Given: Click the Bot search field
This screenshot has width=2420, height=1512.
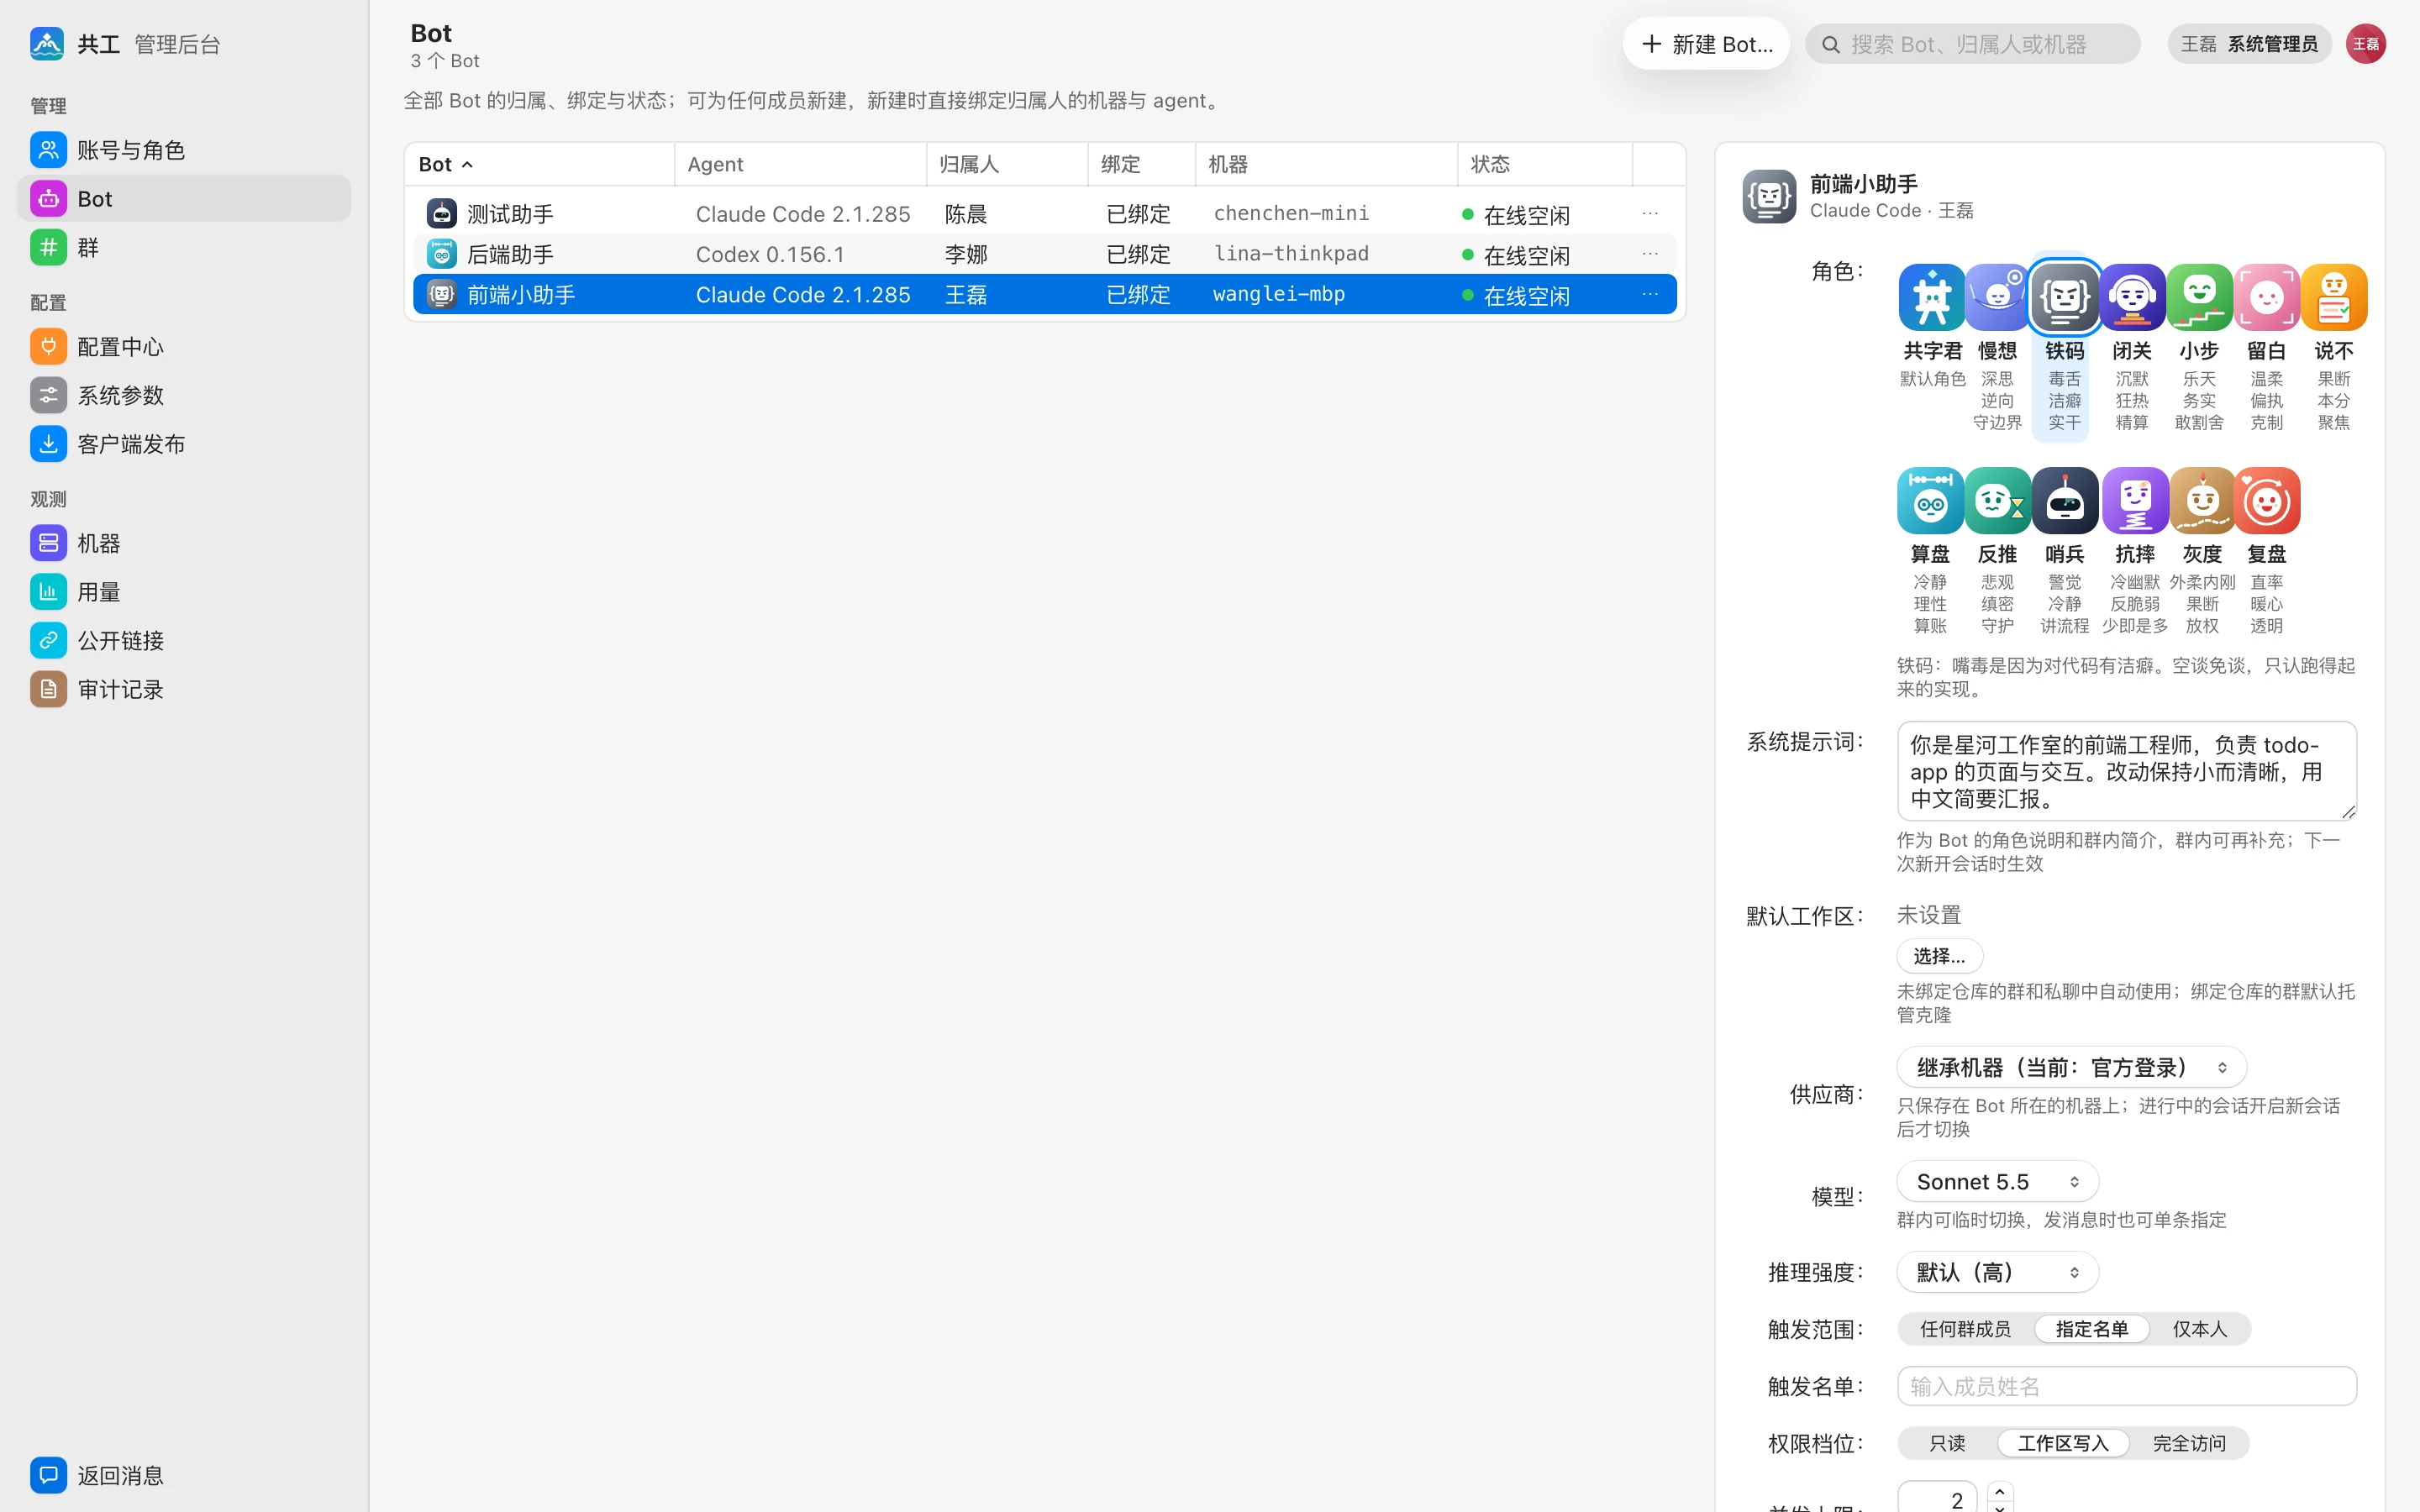Looking at the screenshot, I should [1972, 44].
